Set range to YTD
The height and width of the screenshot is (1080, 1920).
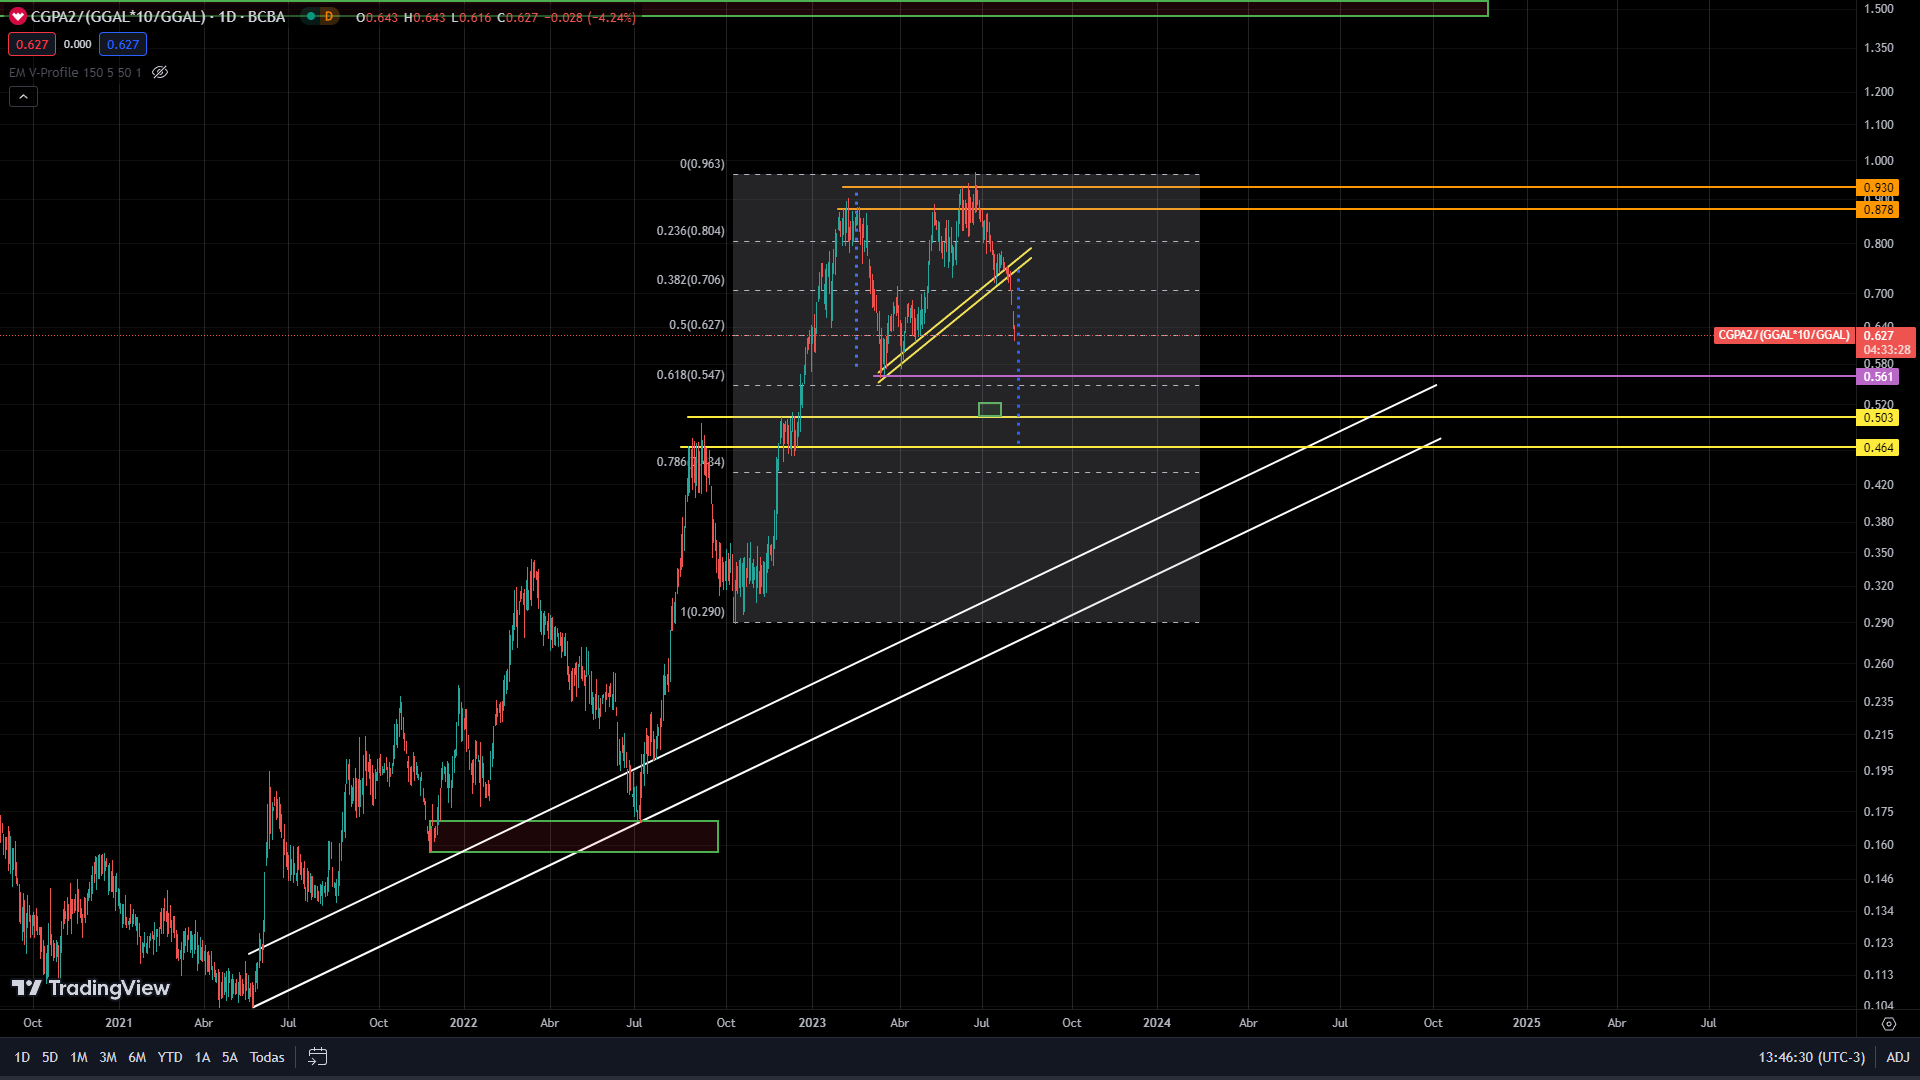click(x=170, y=1057)
